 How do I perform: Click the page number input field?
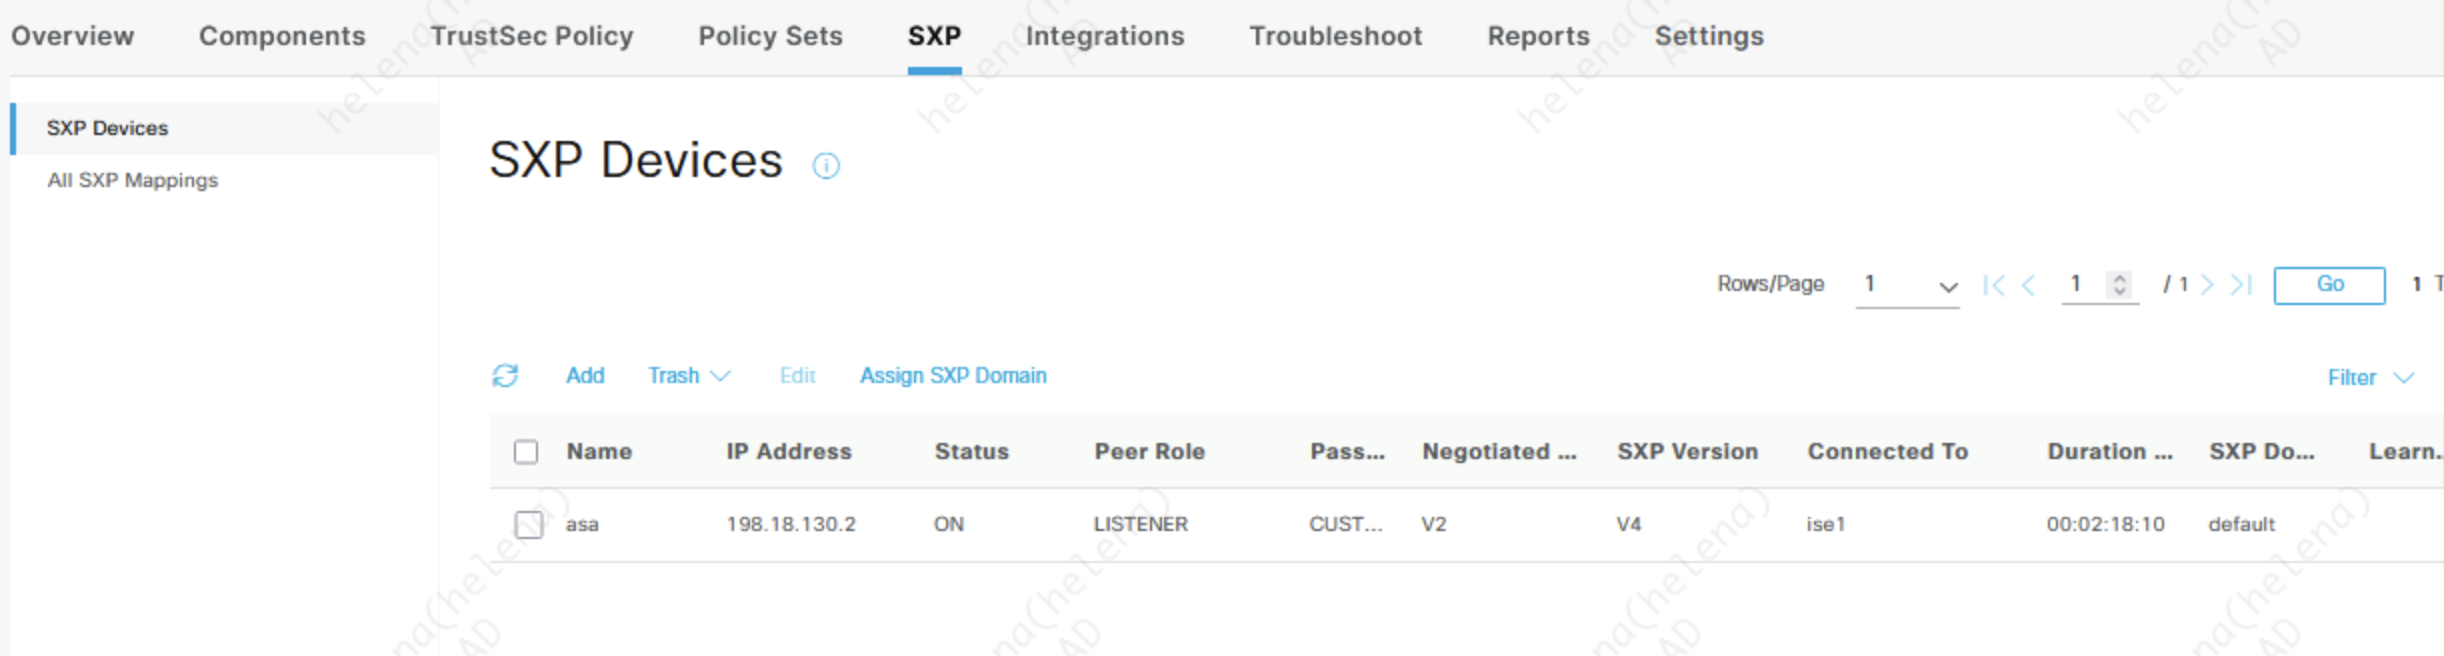[x=2082, y=285]
